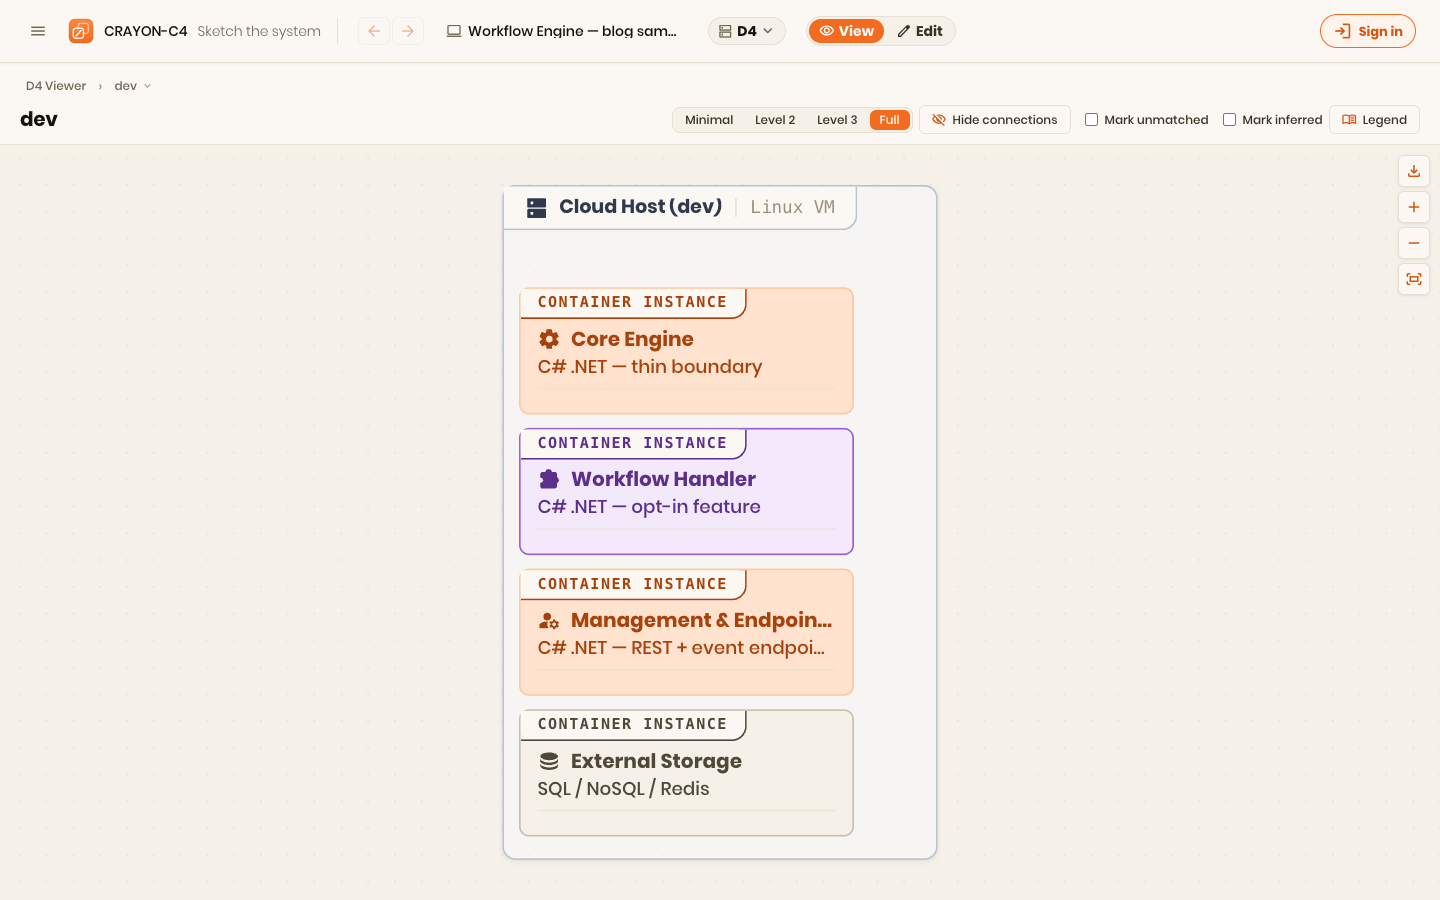Go to D4 Viewer breadcrumb
Image resolution: width=1440 pixels, height=900 pixels.
tap(56, 86)
